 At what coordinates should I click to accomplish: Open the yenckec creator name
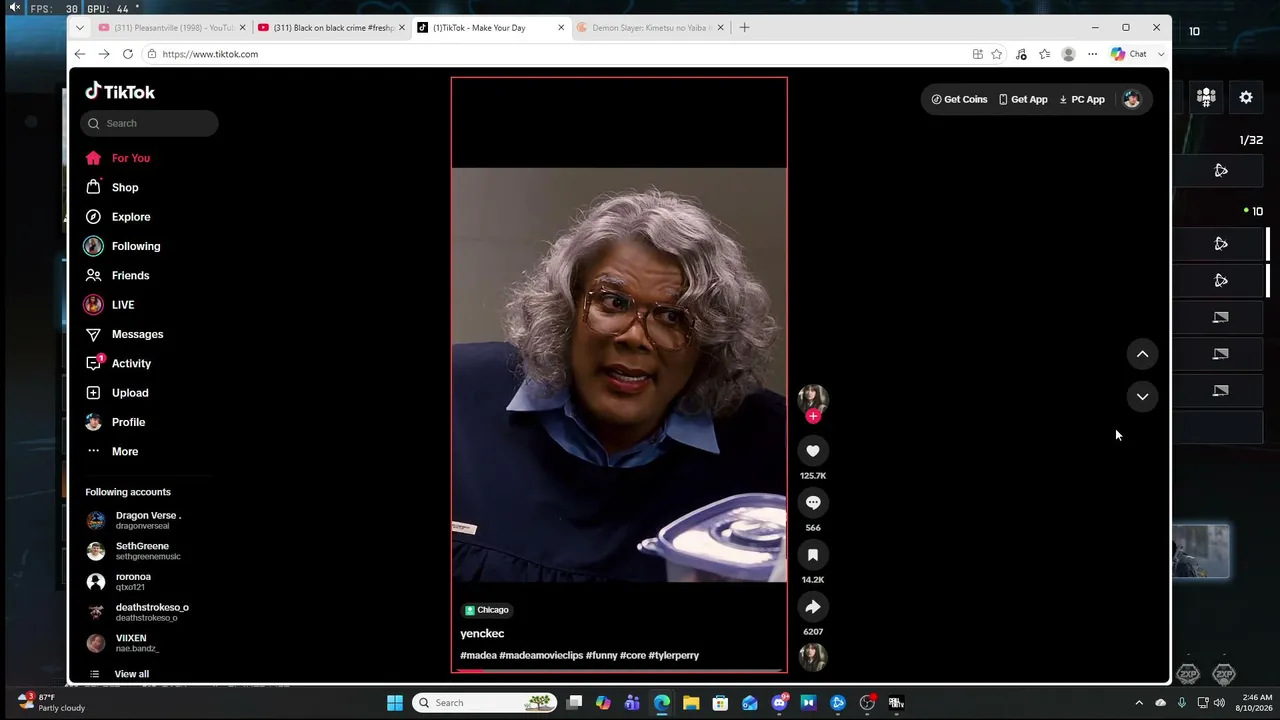point(482,634)
